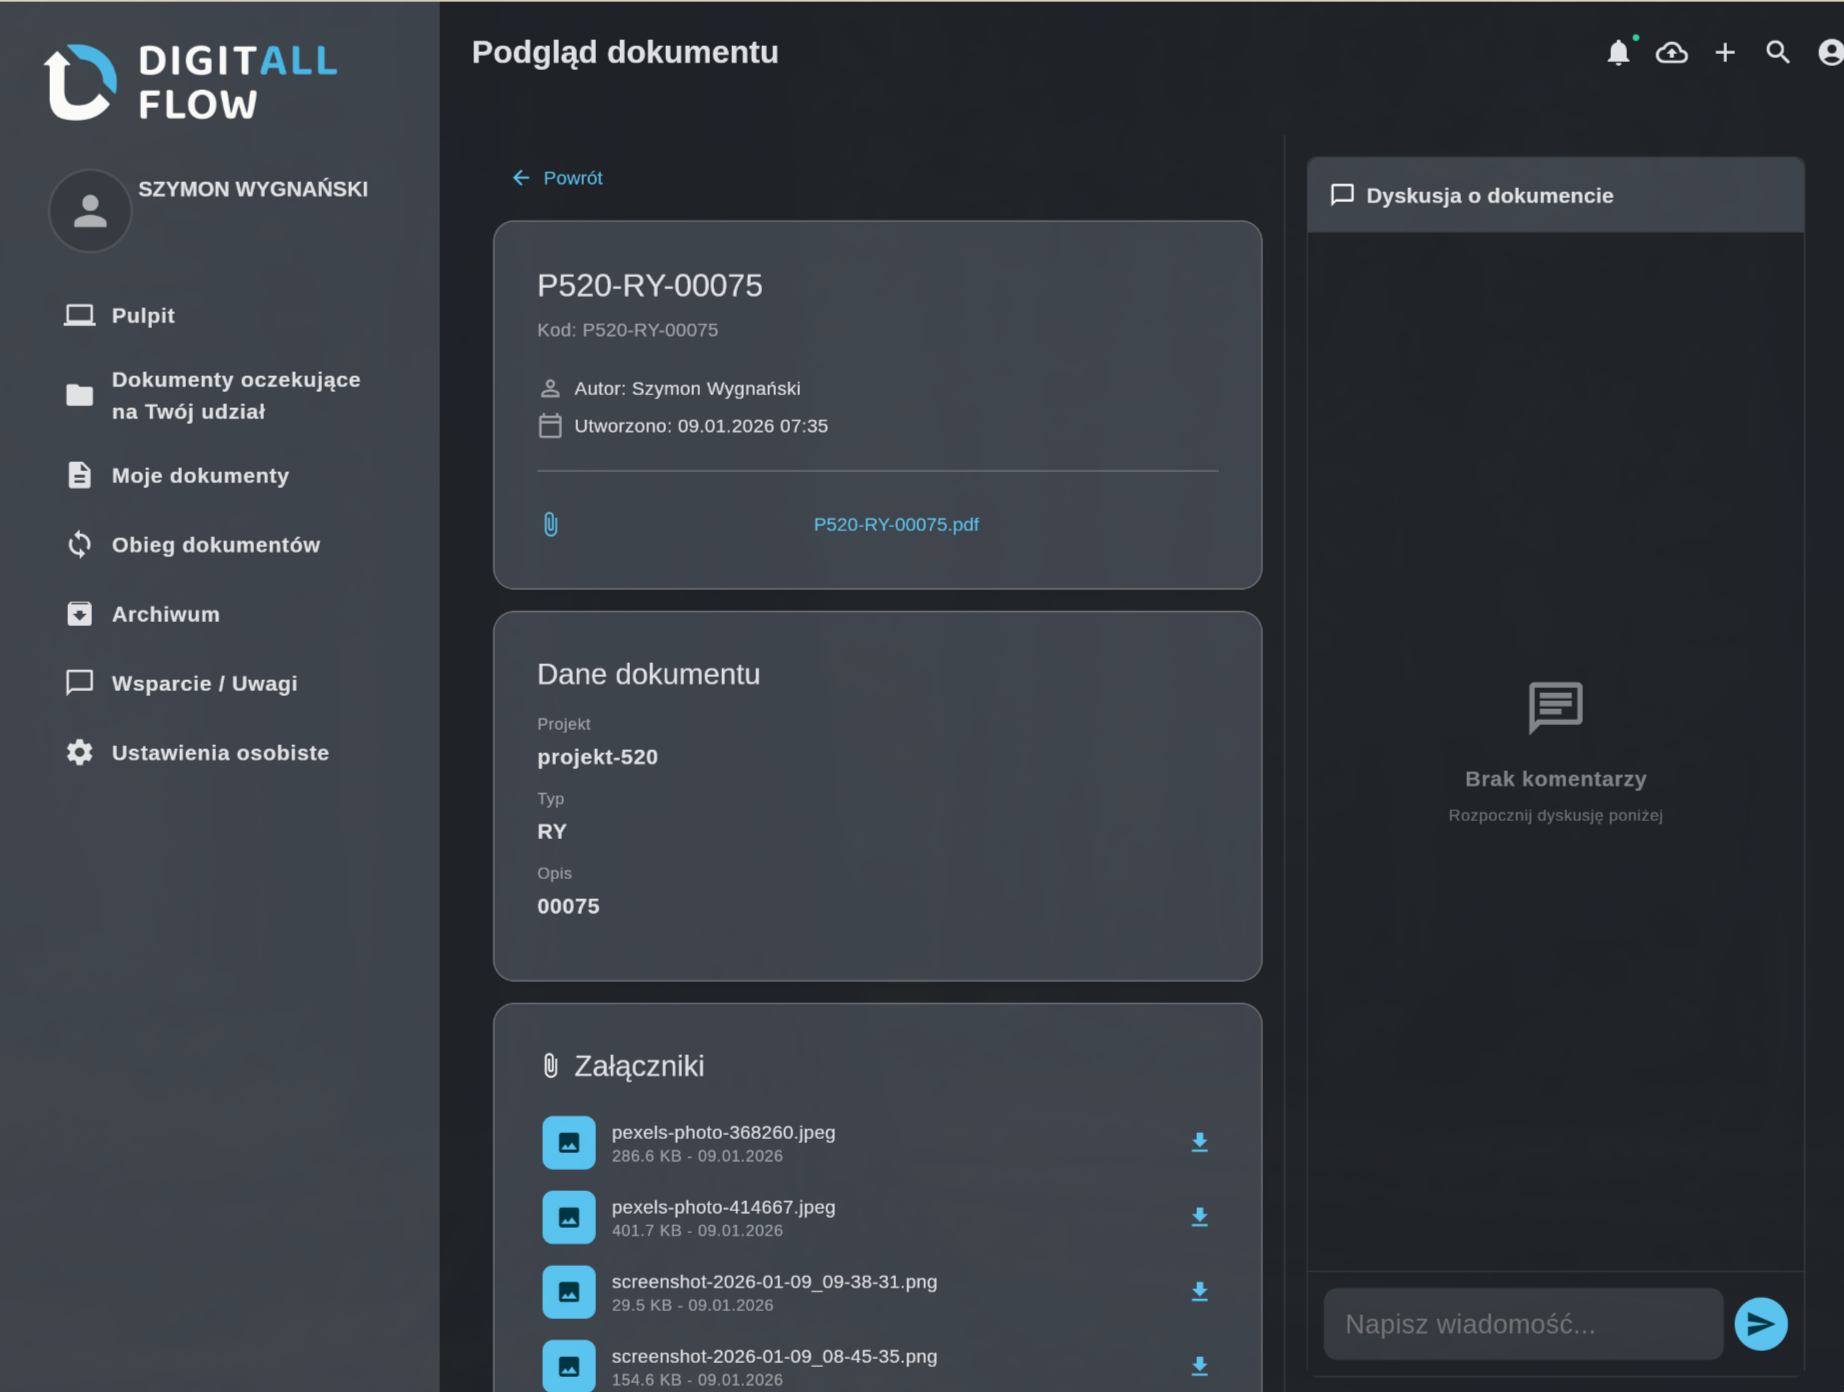The height and width of the screenshot is (1392, 1844).
Task: Focus the Napisz wiadomość message field
Action: 1522,1324
